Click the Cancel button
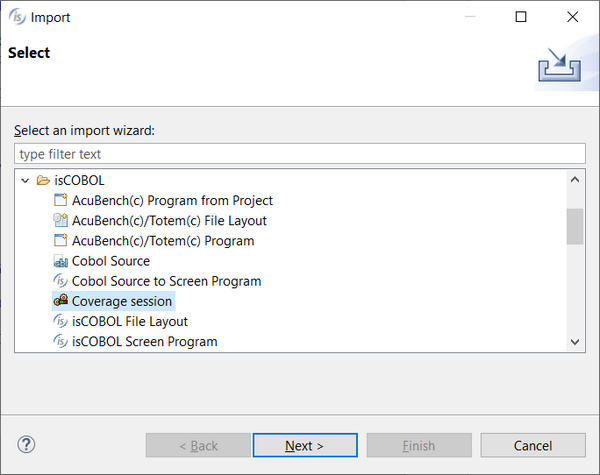This screenshot has width=600, height=475. tap(533, 445)
